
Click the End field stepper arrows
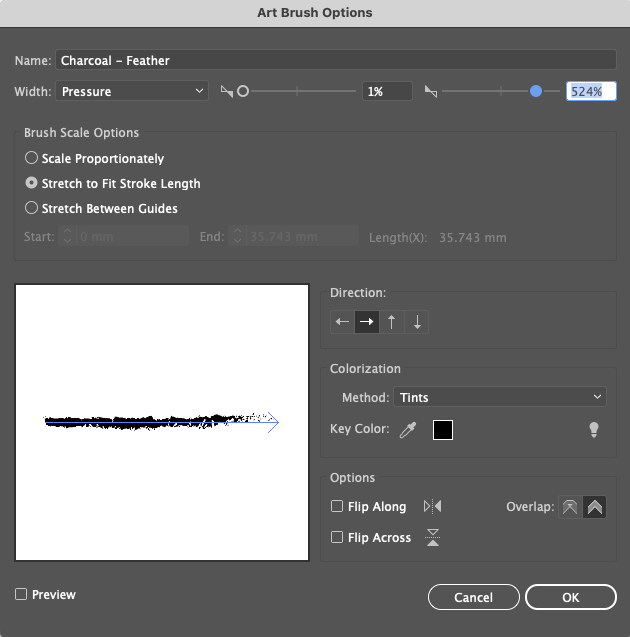[238, 236]
